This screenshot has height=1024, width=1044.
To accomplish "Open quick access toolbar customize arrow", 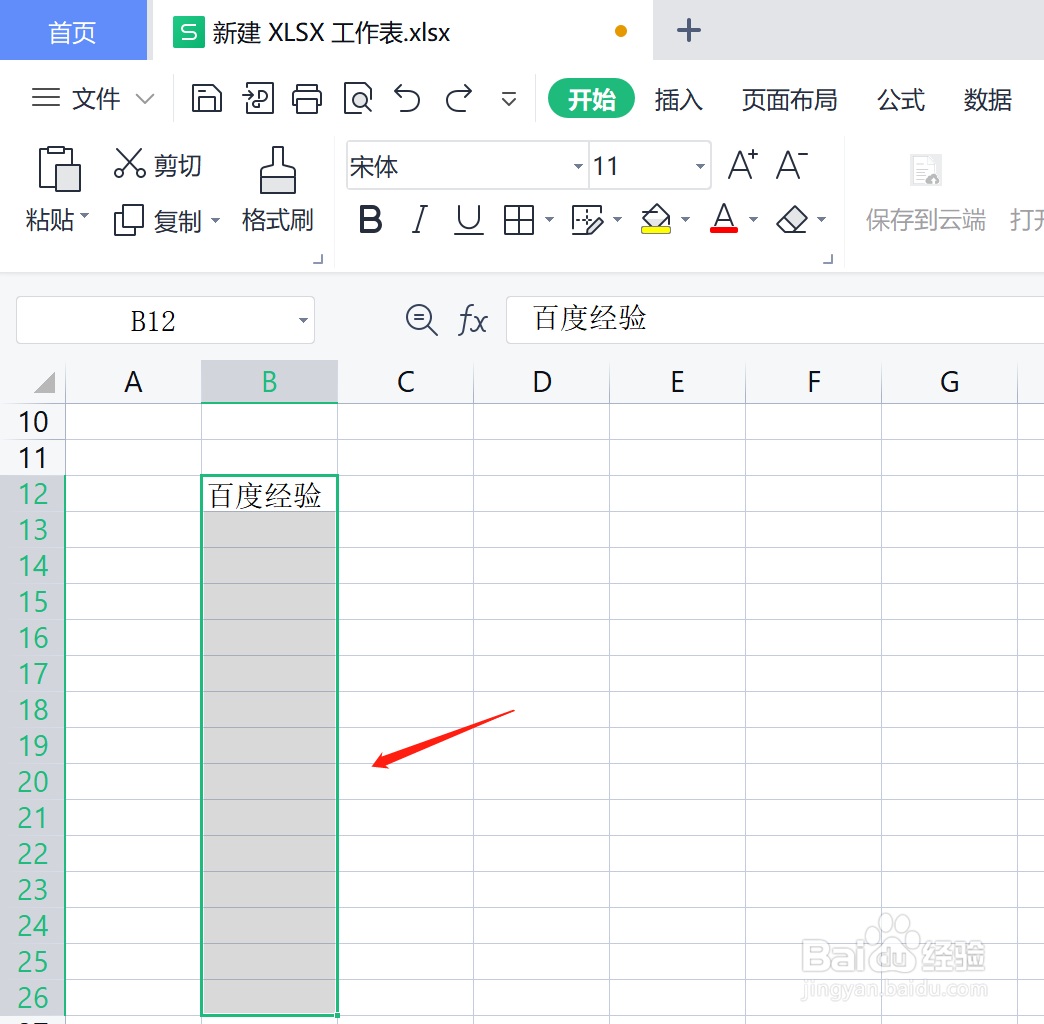I will (x=509, y=100).
